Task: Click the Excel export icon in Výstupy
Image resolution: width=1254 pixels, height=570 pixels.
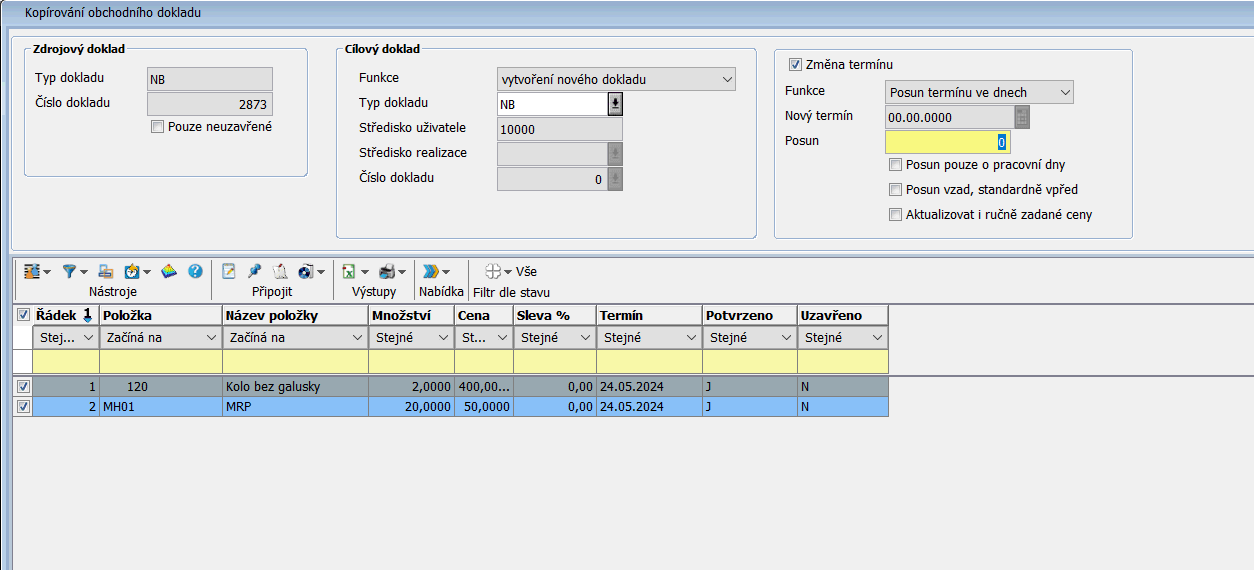Action: click(349, 271)
